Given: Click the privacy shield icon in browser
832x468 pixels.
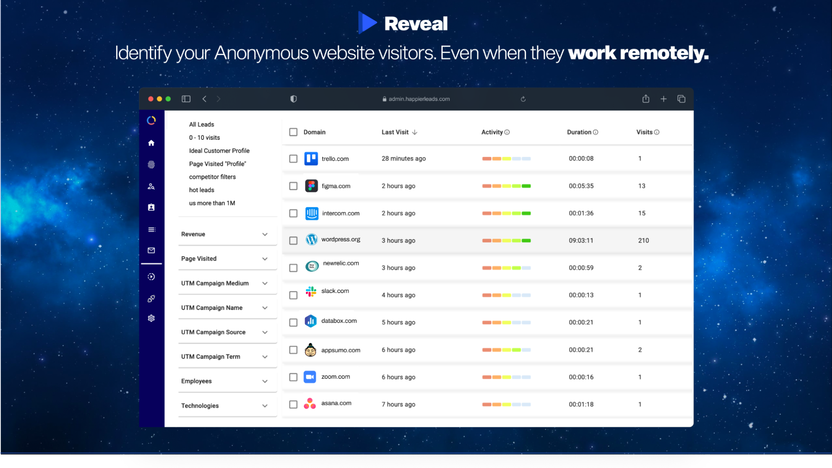Looking at the screenshot, I should coord(293,99).
